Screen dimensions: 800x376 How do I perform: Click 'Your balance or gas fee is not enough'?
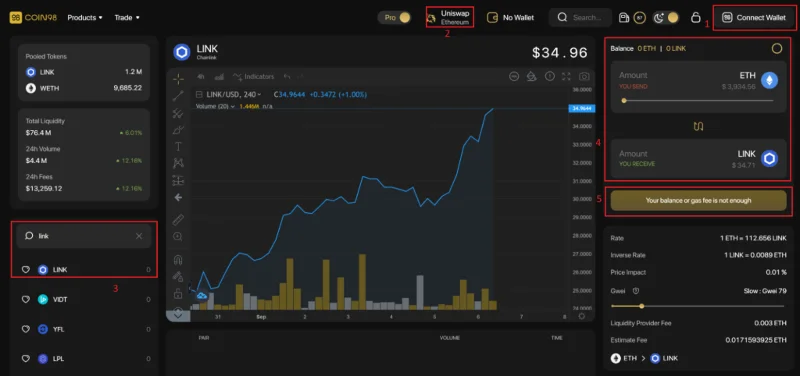coord(698,200)
